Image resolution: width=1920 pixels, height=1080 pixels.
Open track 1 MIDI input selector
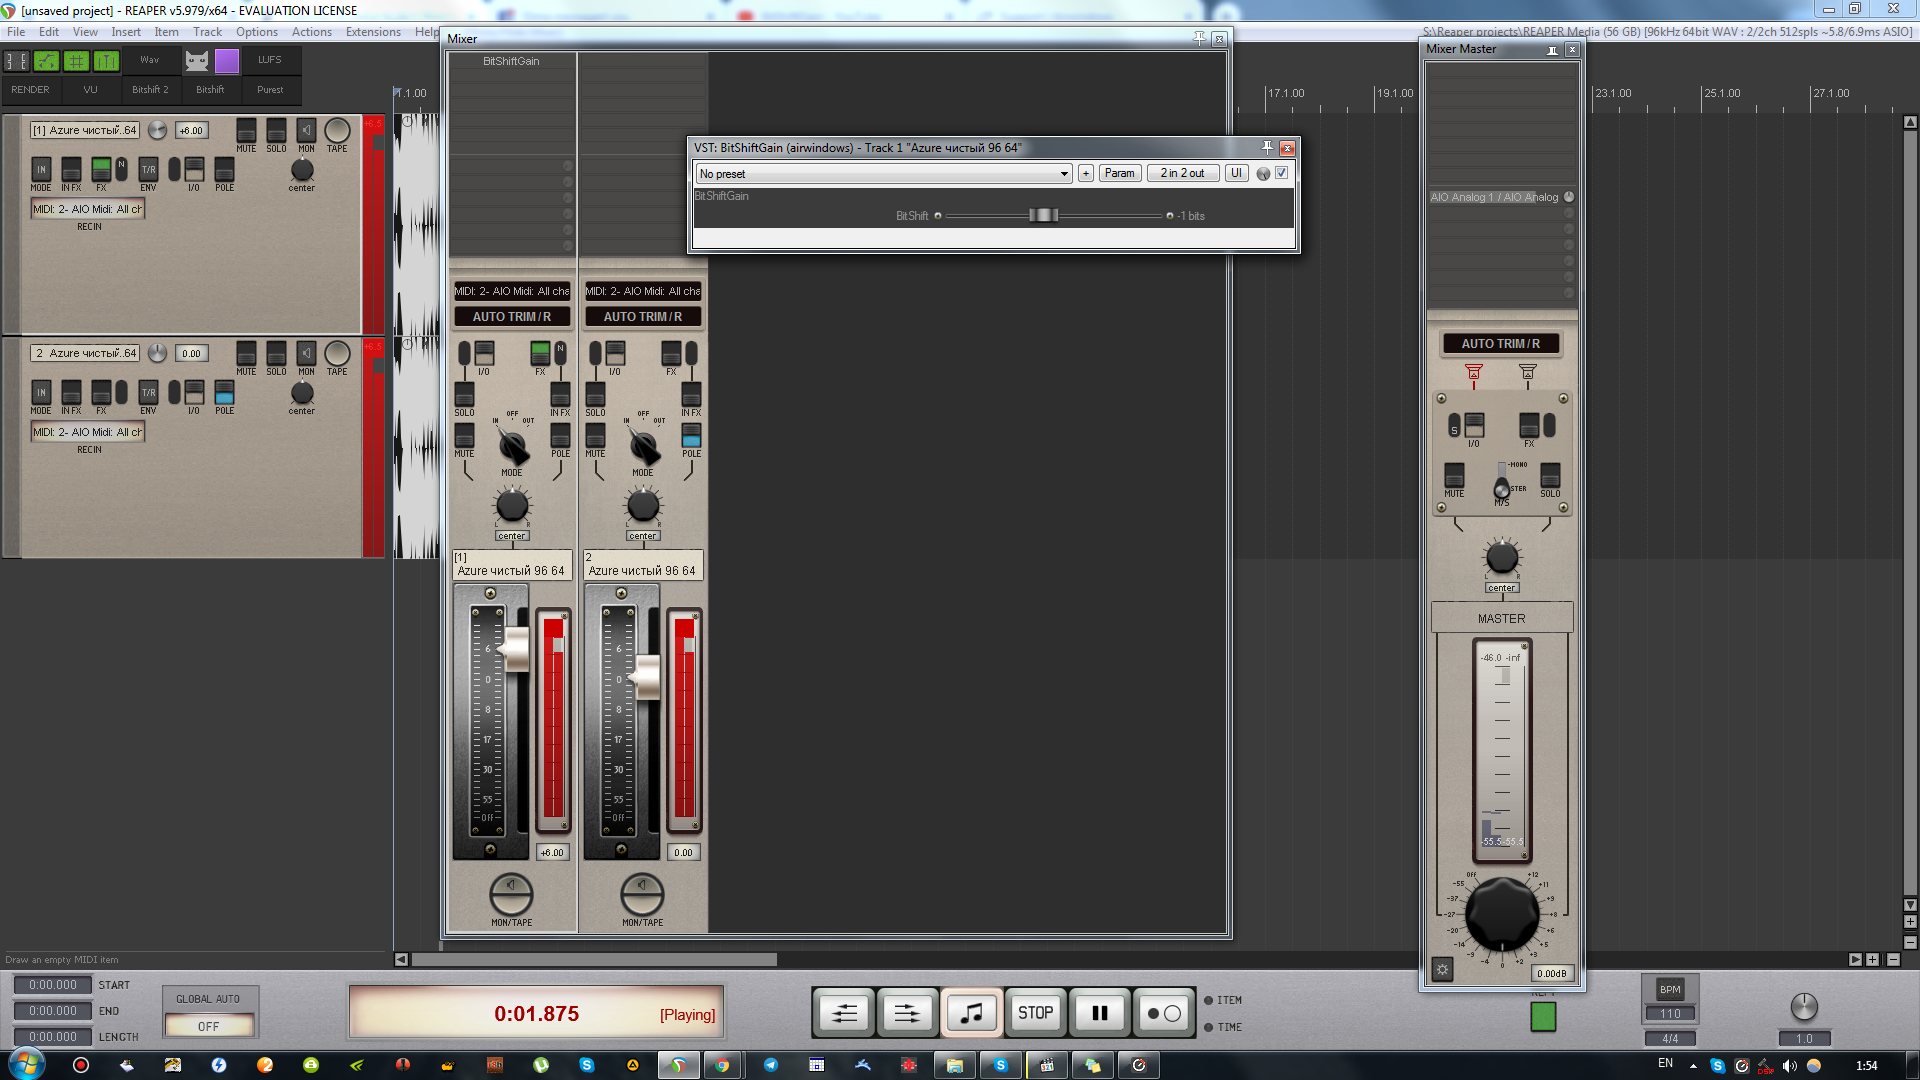coord(88,209)
